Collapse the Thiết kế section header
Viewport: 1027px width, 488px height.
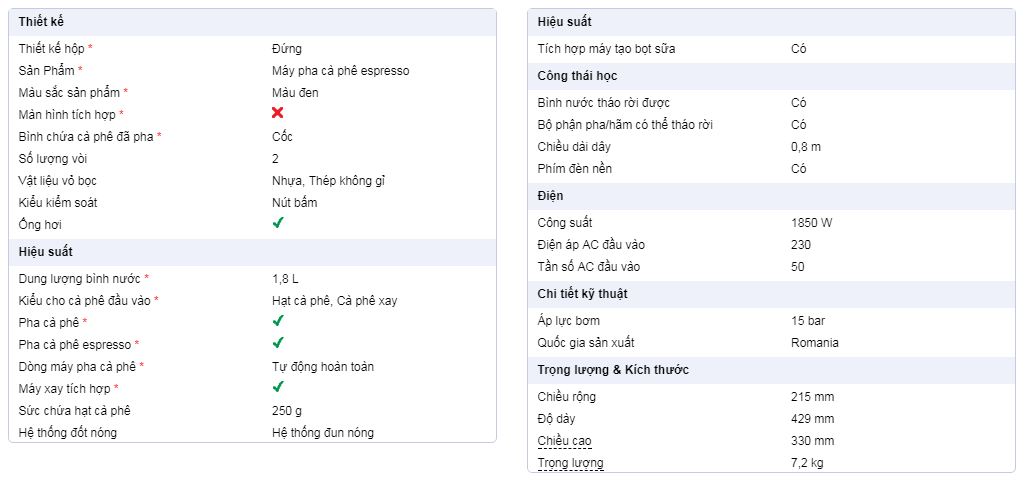pyautogui.click(x=252, y=22)
